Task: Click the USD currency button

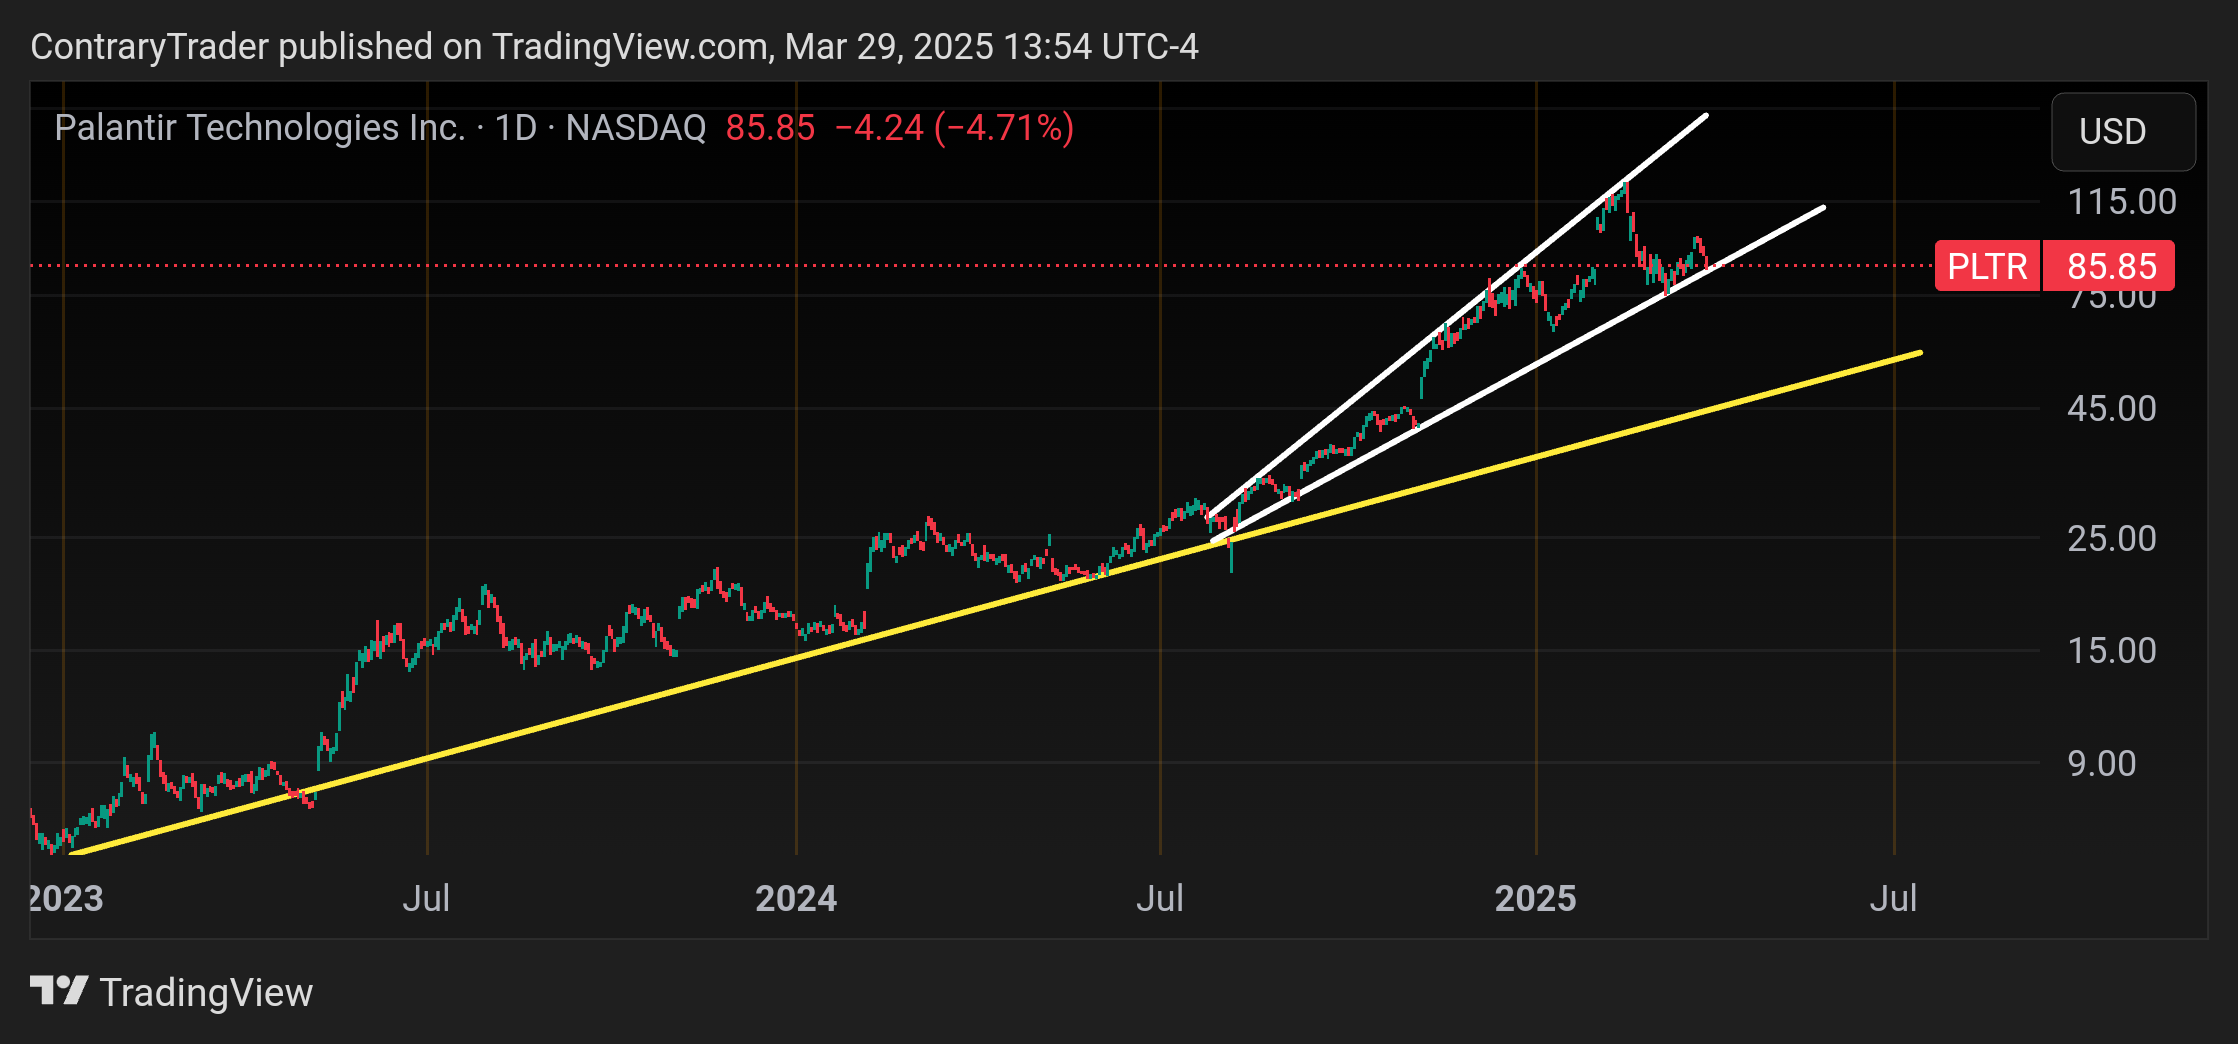Action: coord(2123,131)
